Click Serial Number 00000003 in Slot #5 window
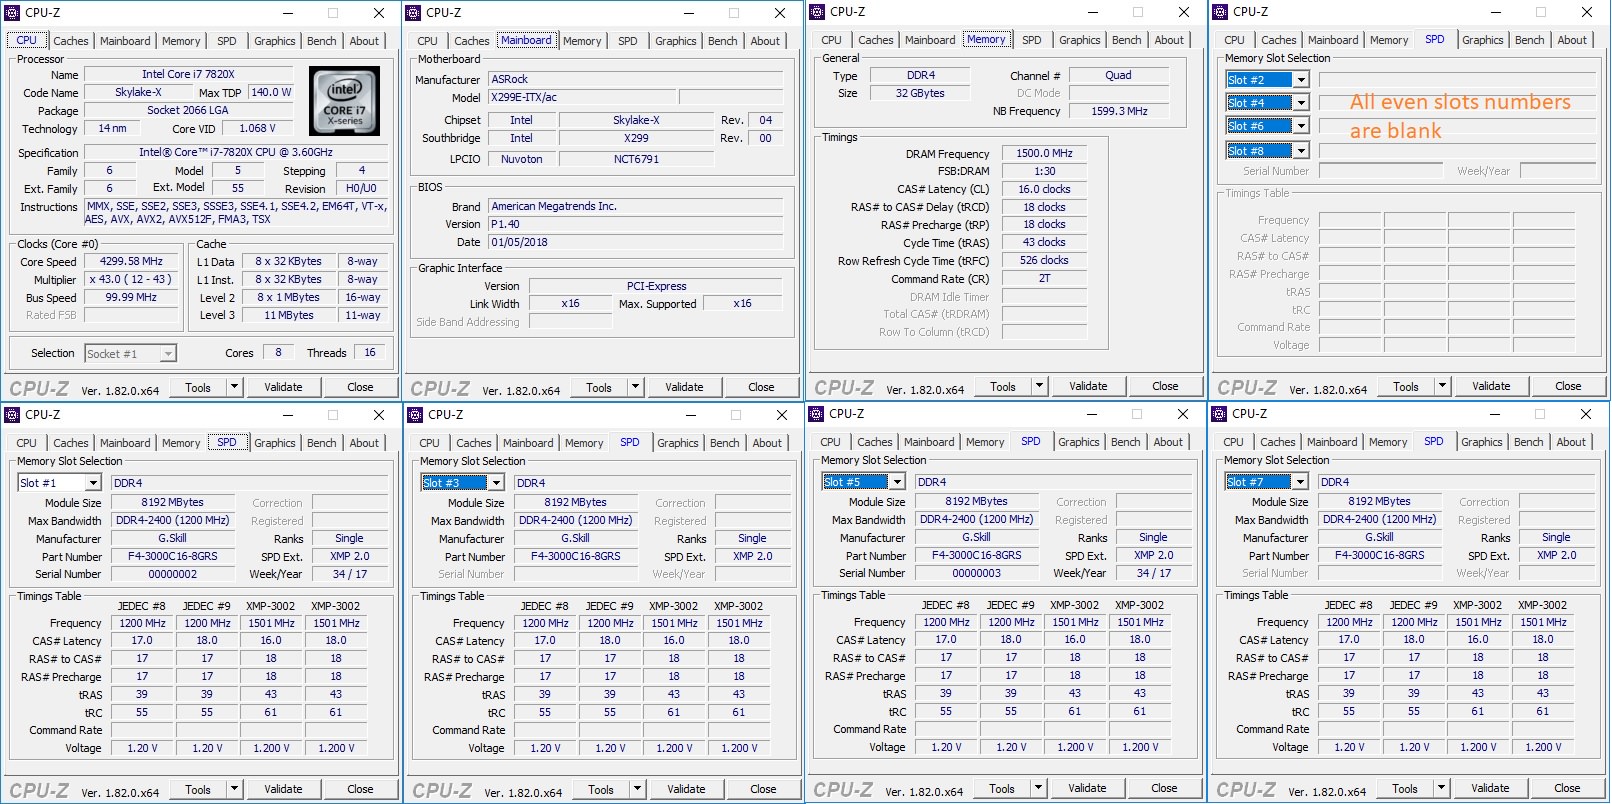 click(976, 573)
